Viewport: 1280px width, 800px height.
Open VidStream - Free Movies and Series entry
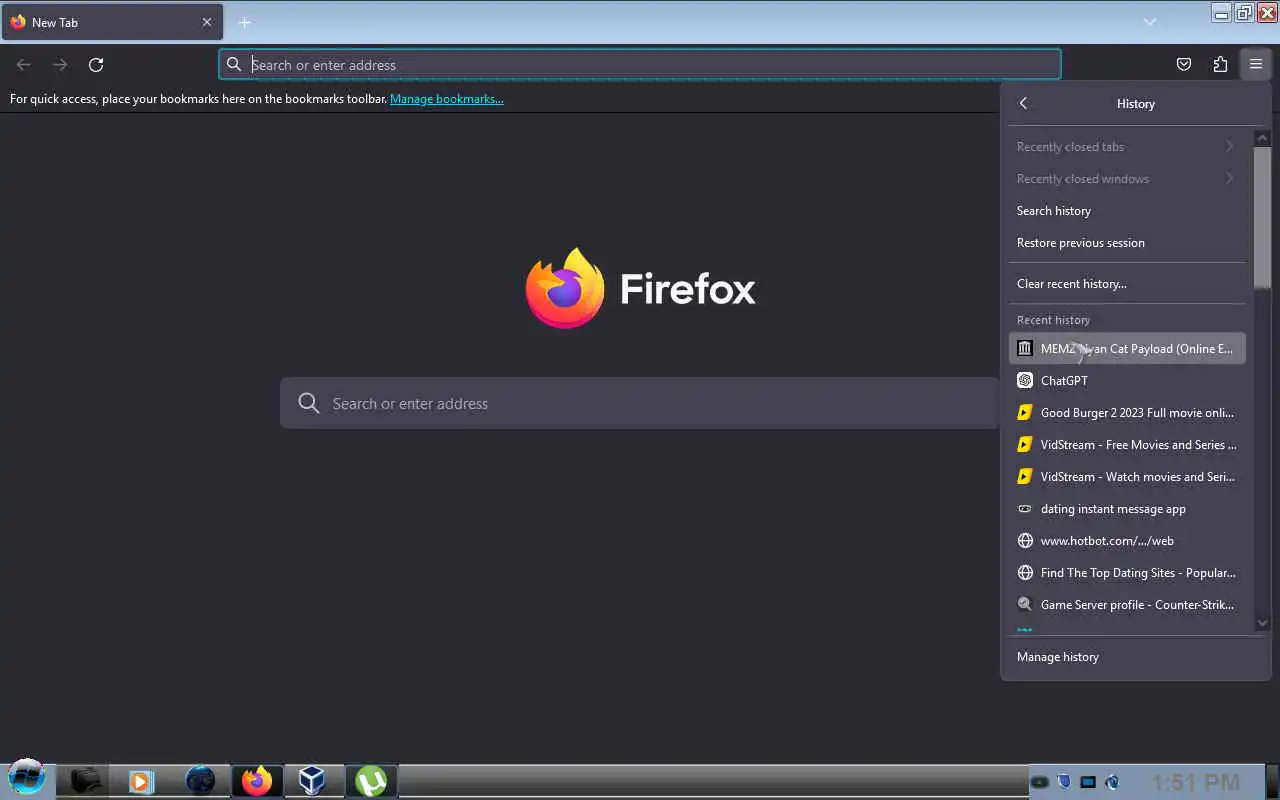[x=1127, y=445]
